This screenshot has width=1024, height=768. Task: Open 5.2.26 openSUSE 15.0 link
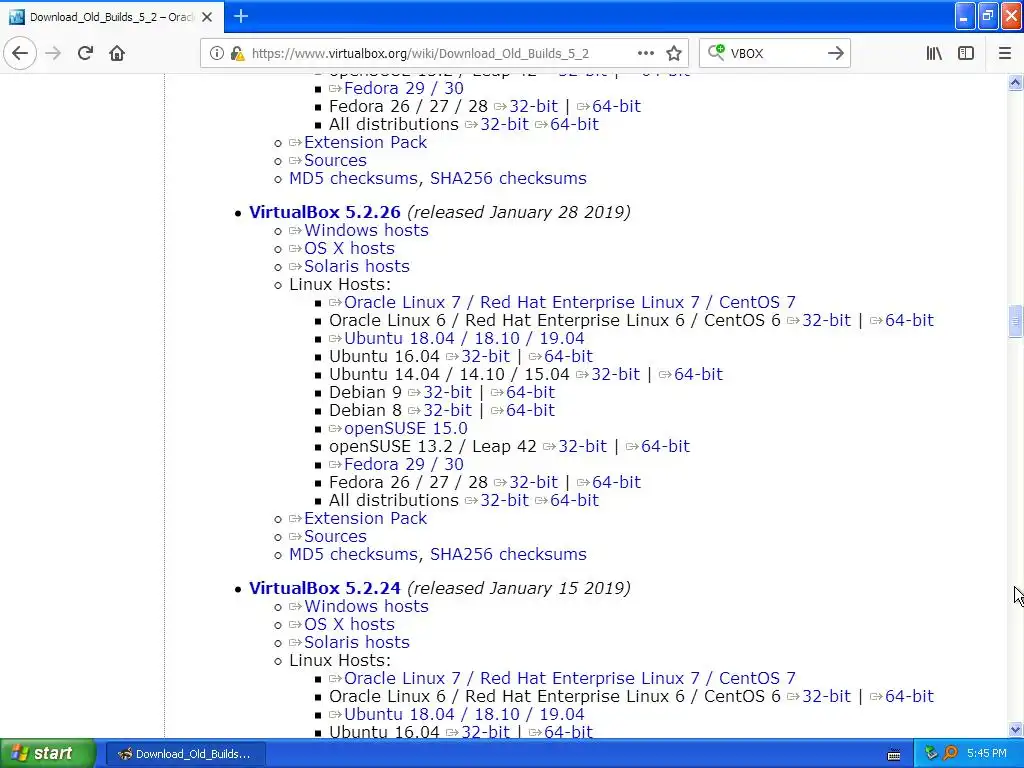[x=406, y=428]
